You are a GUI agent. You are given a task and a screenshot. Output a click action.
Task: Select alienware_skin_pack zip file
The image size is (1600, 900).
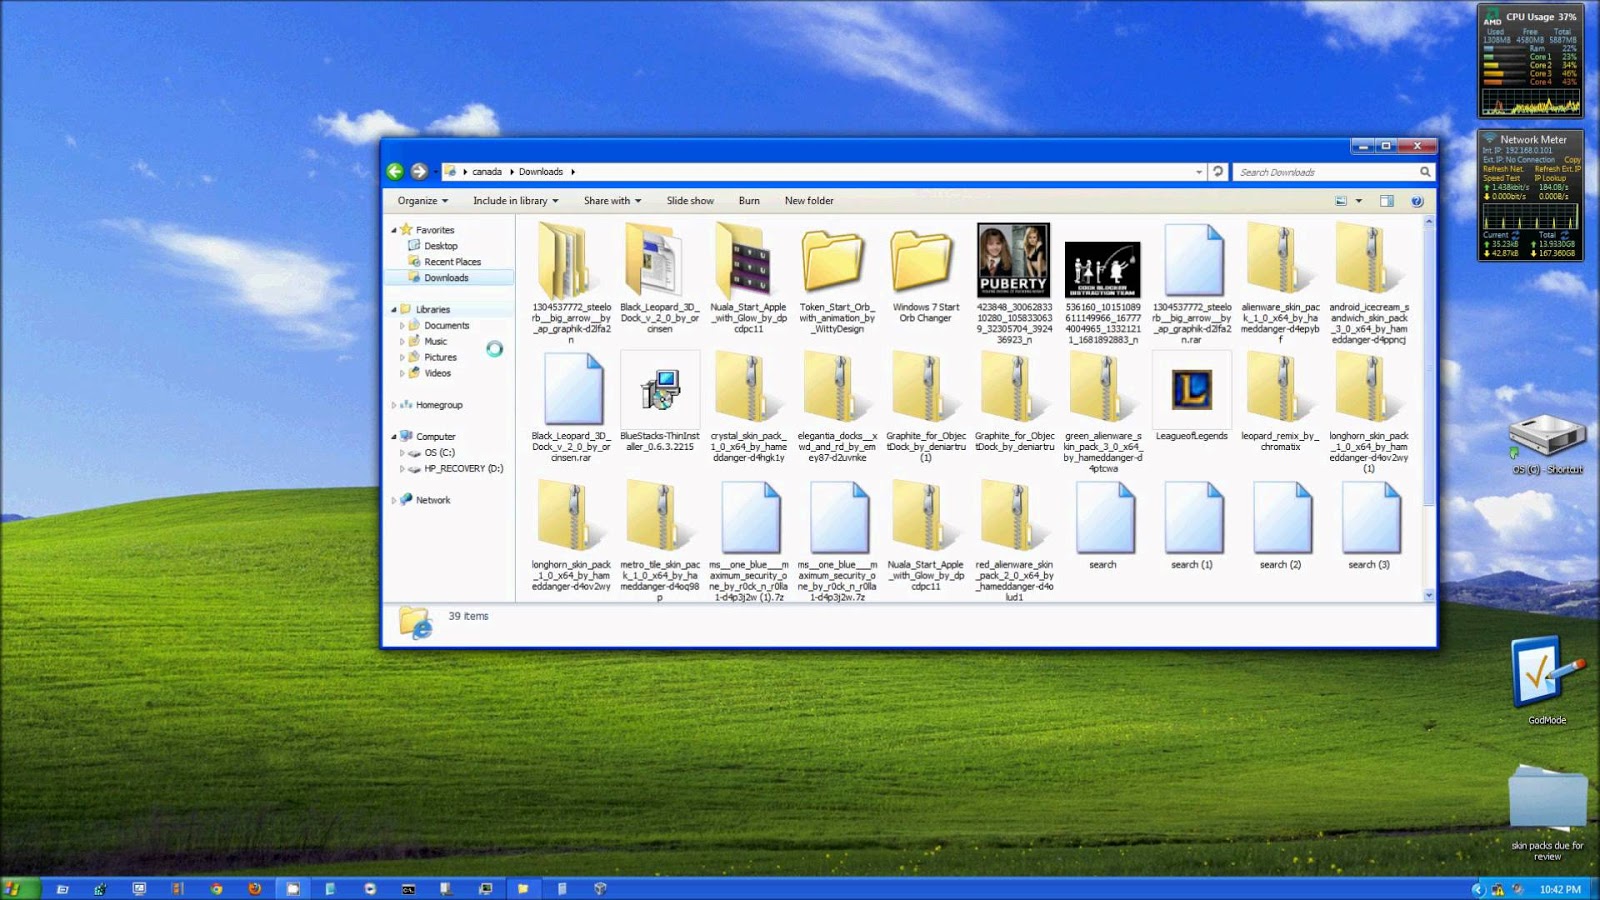point(1280,283)
